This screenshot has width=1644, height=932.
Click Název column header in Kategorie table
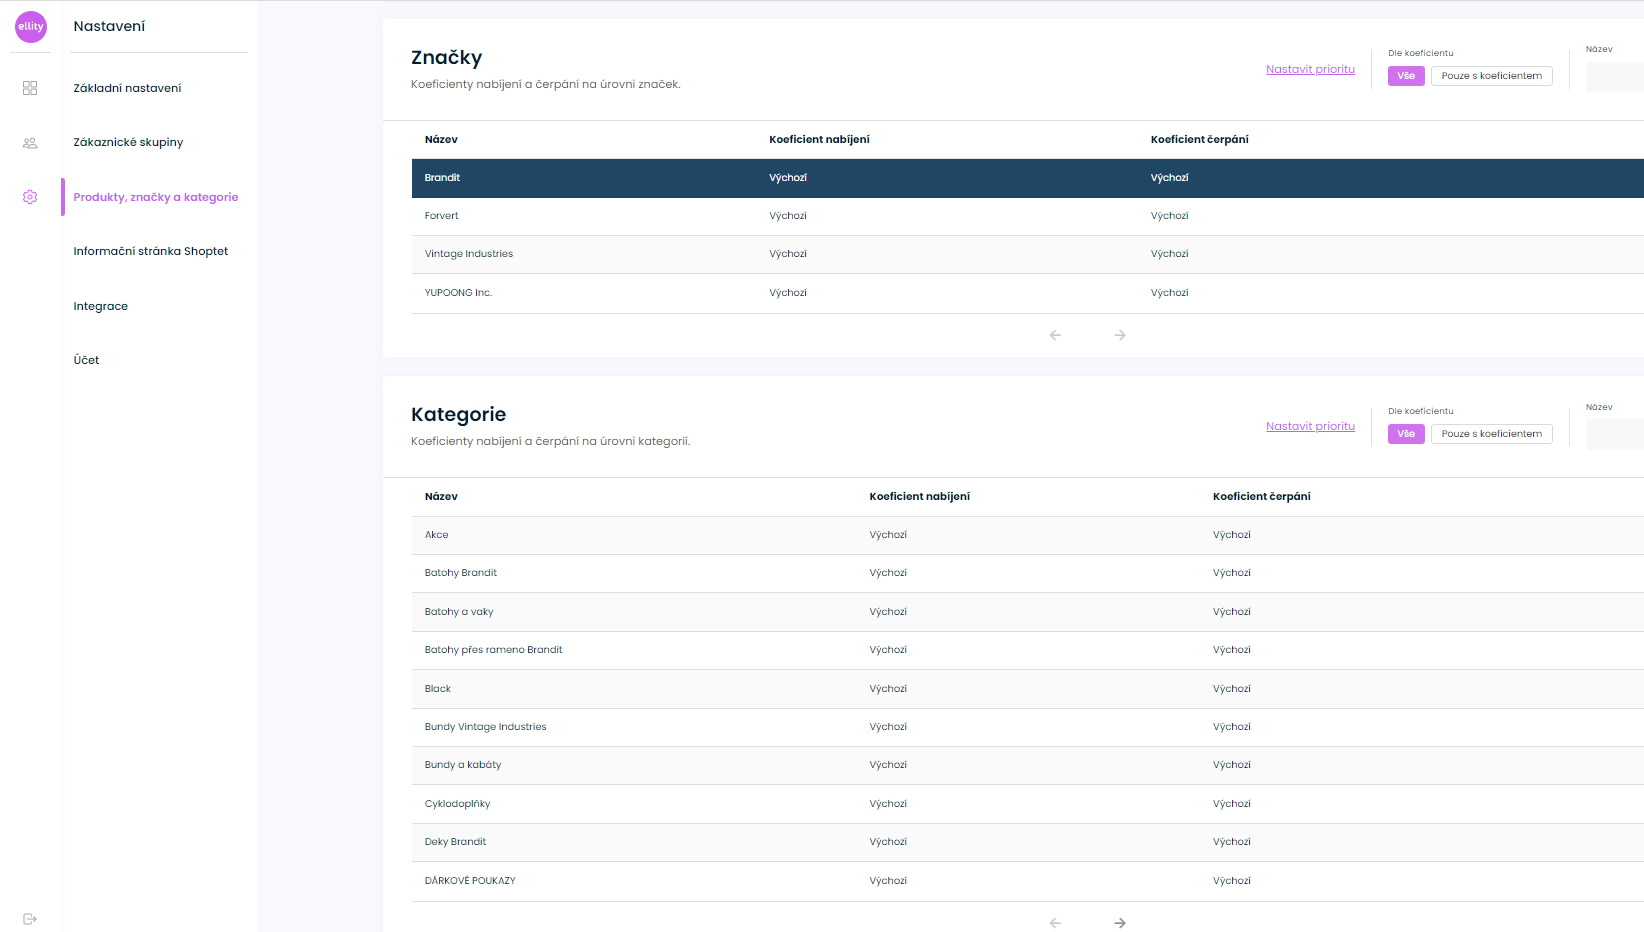coord(441,497)
